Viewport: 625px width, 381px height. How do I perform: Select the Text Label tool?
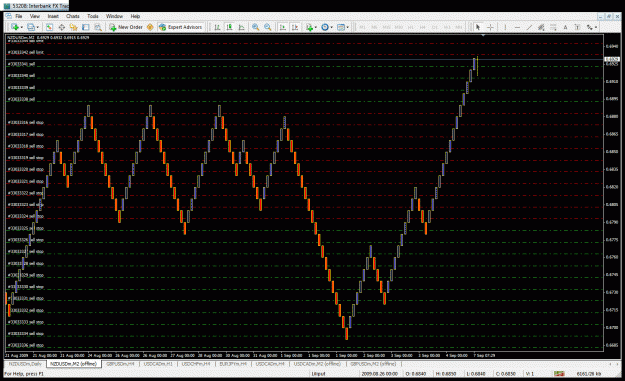coord(577,27)
